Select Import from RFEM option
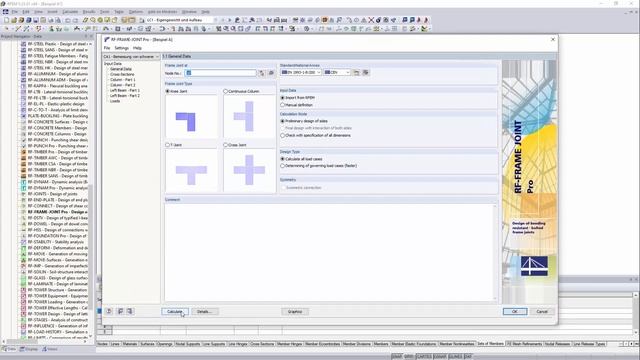 282,98
